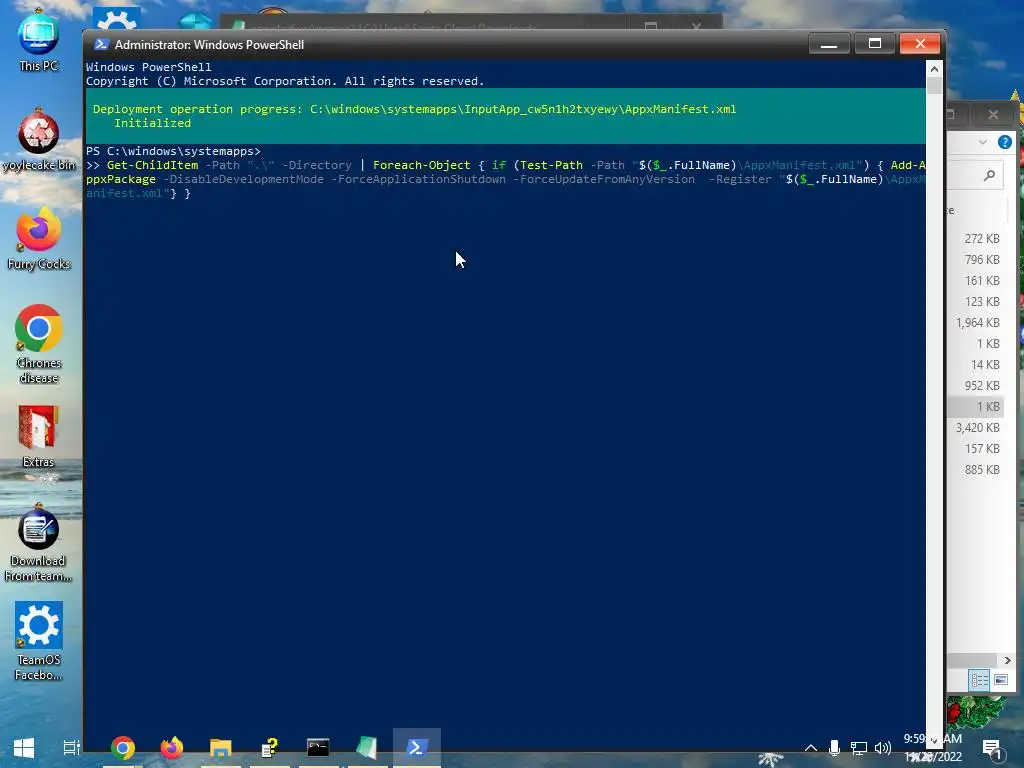Viewport: 1024px width, 768px height.
Task: Launch the Firefox desktop shortcut
Action: pyautogui.click(x=39, y=239)
